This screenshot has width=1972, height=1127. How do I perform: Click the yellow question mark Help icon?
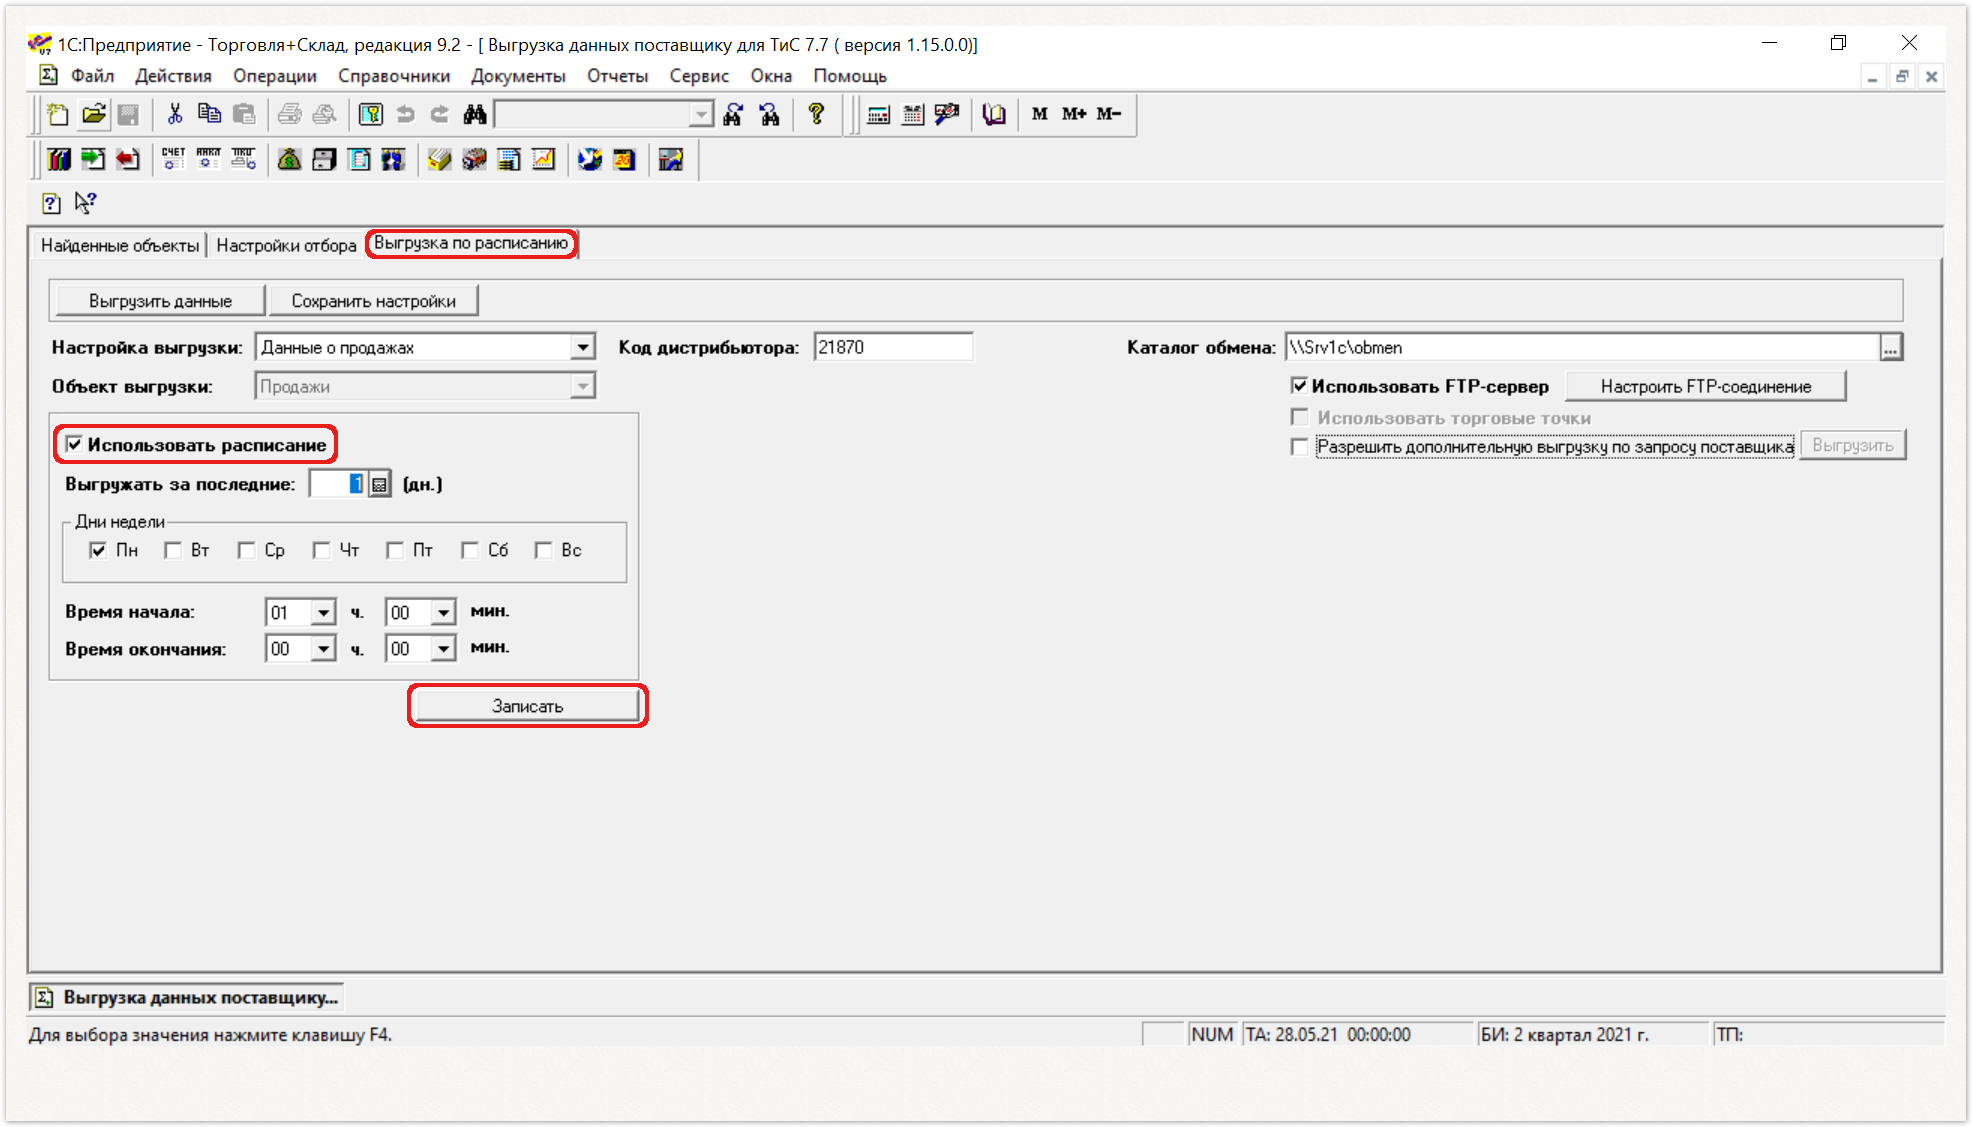click(817, 115)
